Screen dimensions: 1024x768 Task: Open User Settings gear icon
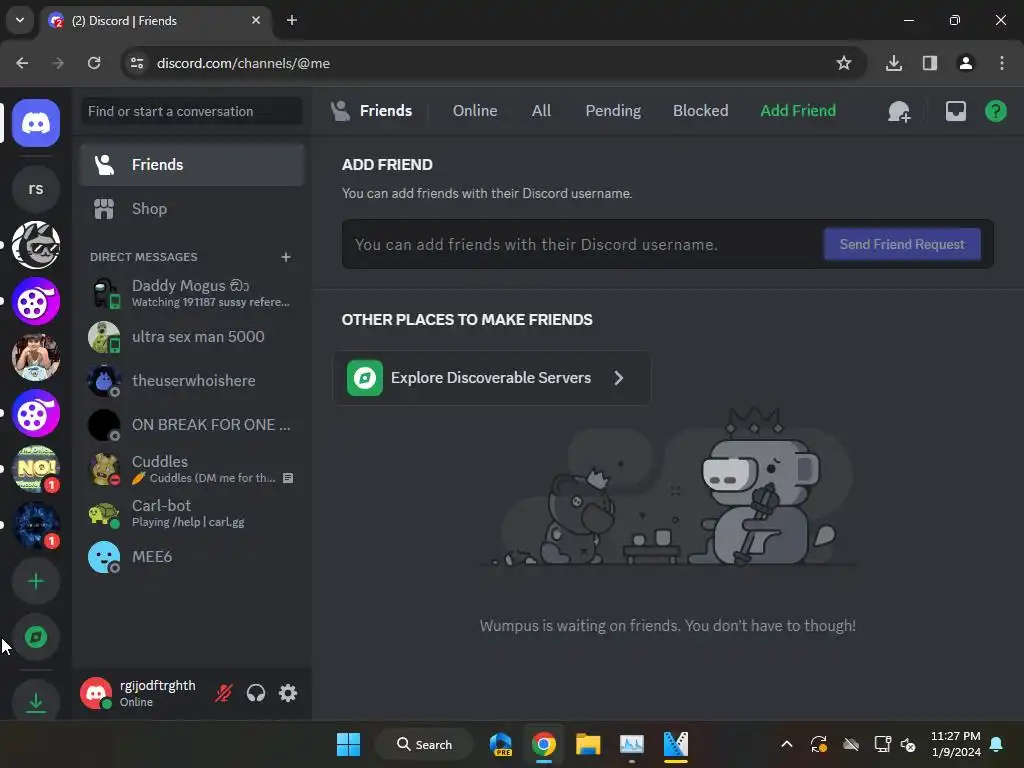point(288,693)
